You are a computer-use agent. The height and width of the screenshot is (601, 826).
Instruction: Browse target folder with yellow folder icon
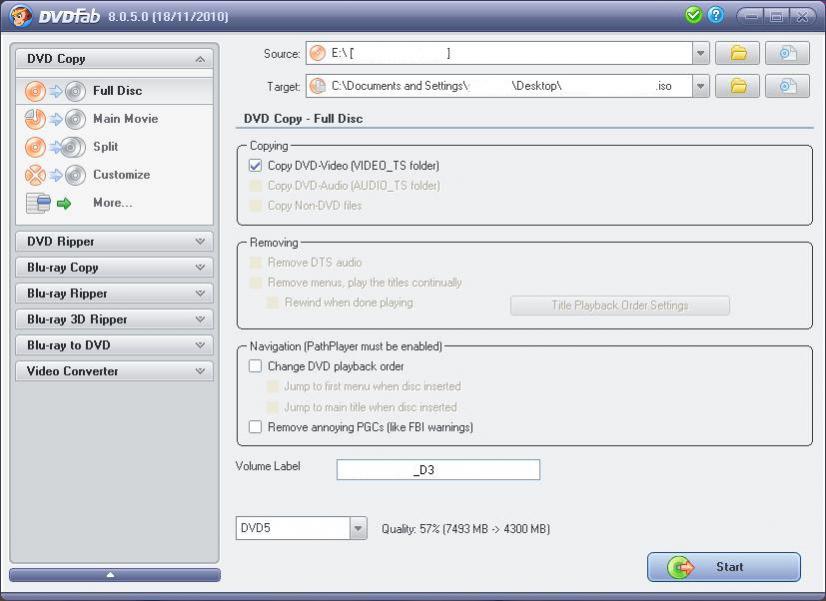738,86
